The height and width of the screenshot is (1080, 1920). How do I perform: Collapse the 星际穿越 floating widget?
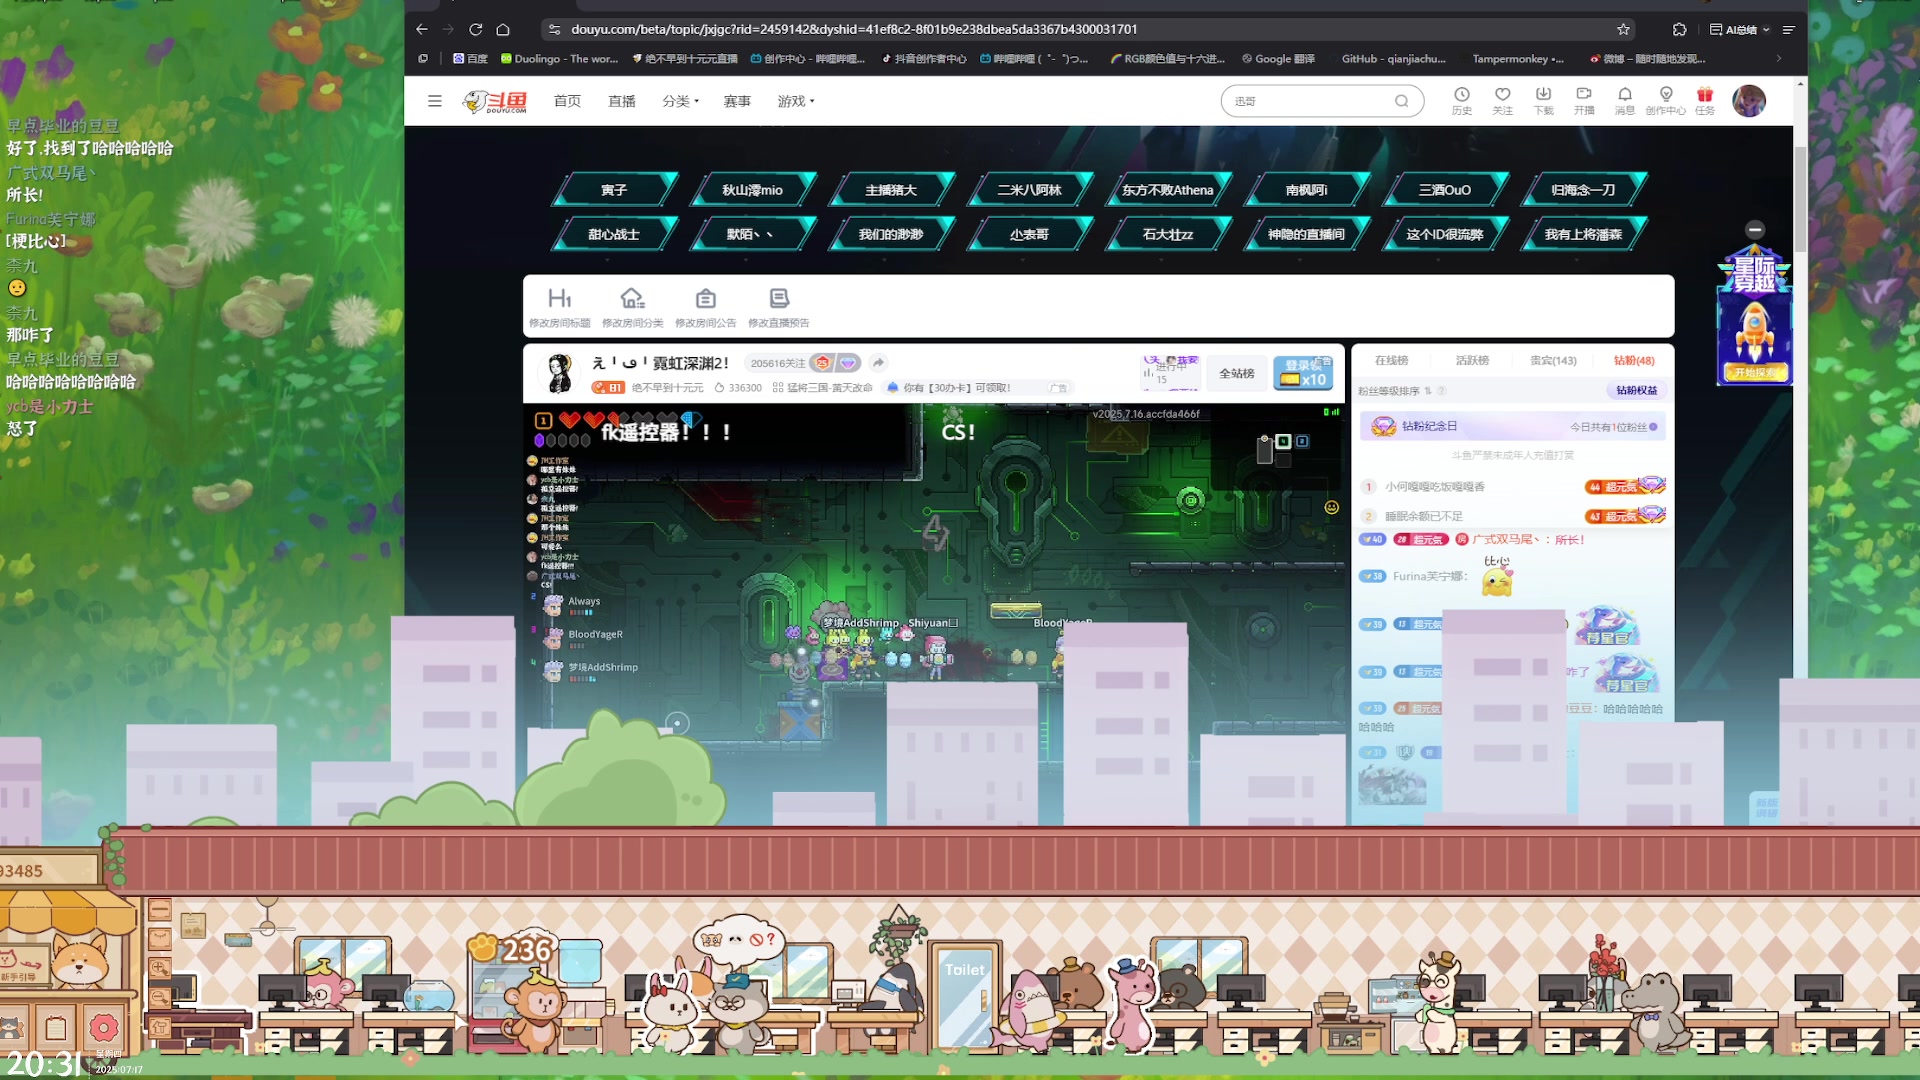pyautogui.click(x=1755, y=230)
